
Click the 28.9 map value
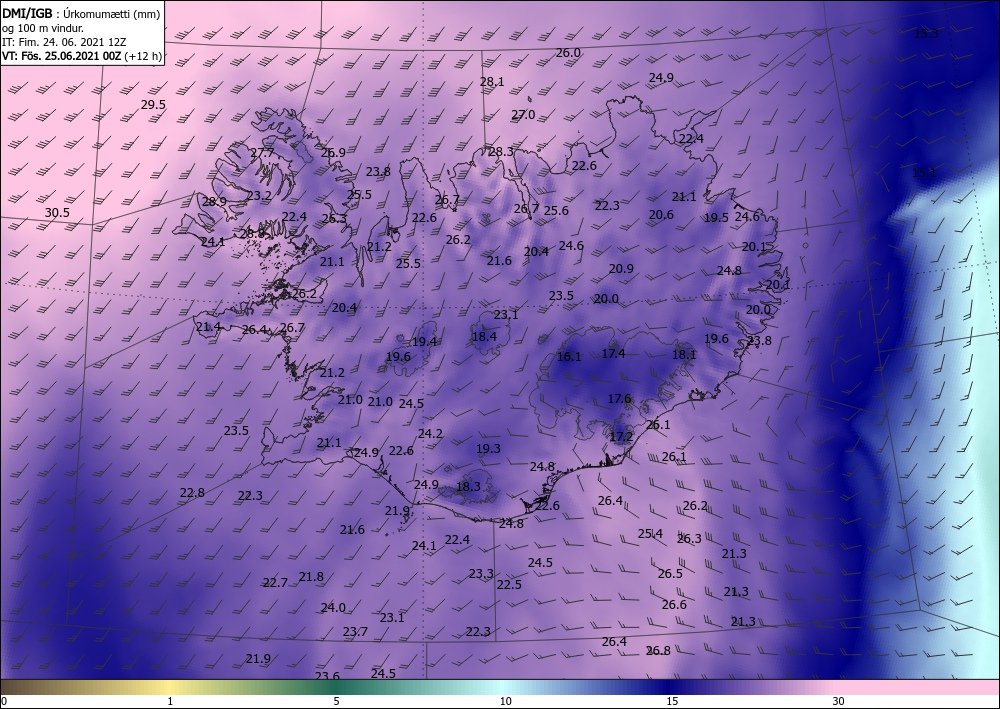pyautogui.click(x=214, y=201)
